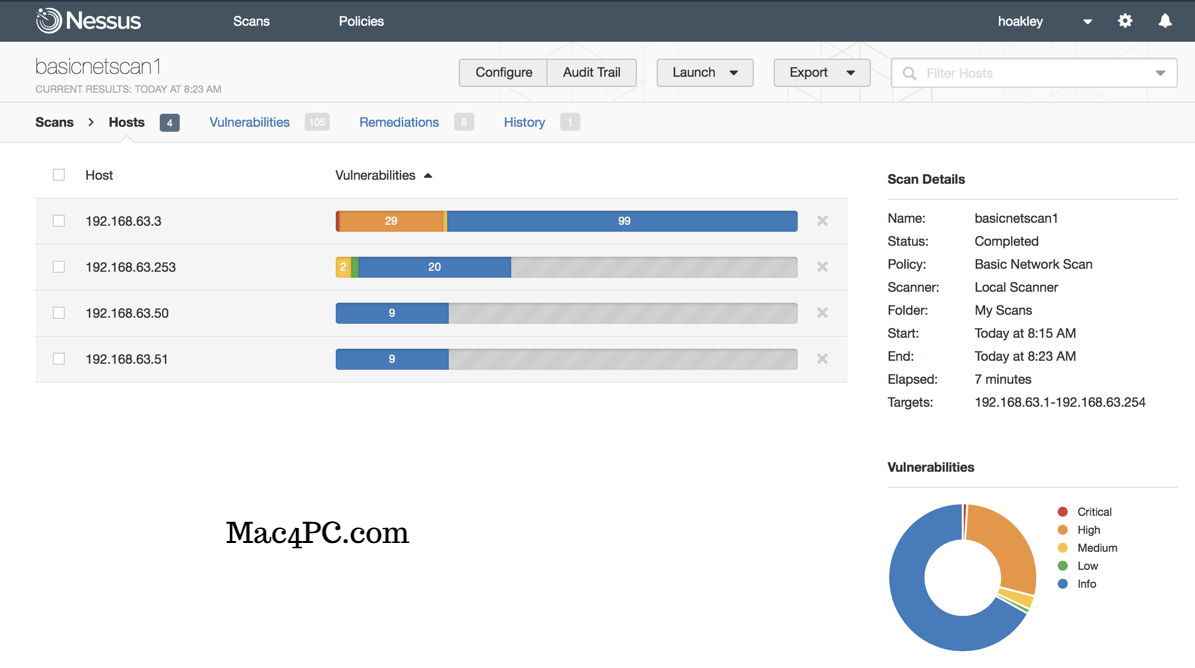Click the breadcrumb chevron after Scans
The height and width of the screenshot is (668, 1195).
(x=91, y=122)
